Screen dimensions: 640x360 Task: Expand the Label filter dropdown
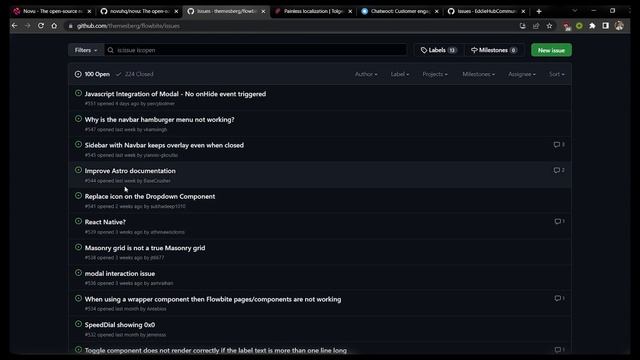pos(400,74)
